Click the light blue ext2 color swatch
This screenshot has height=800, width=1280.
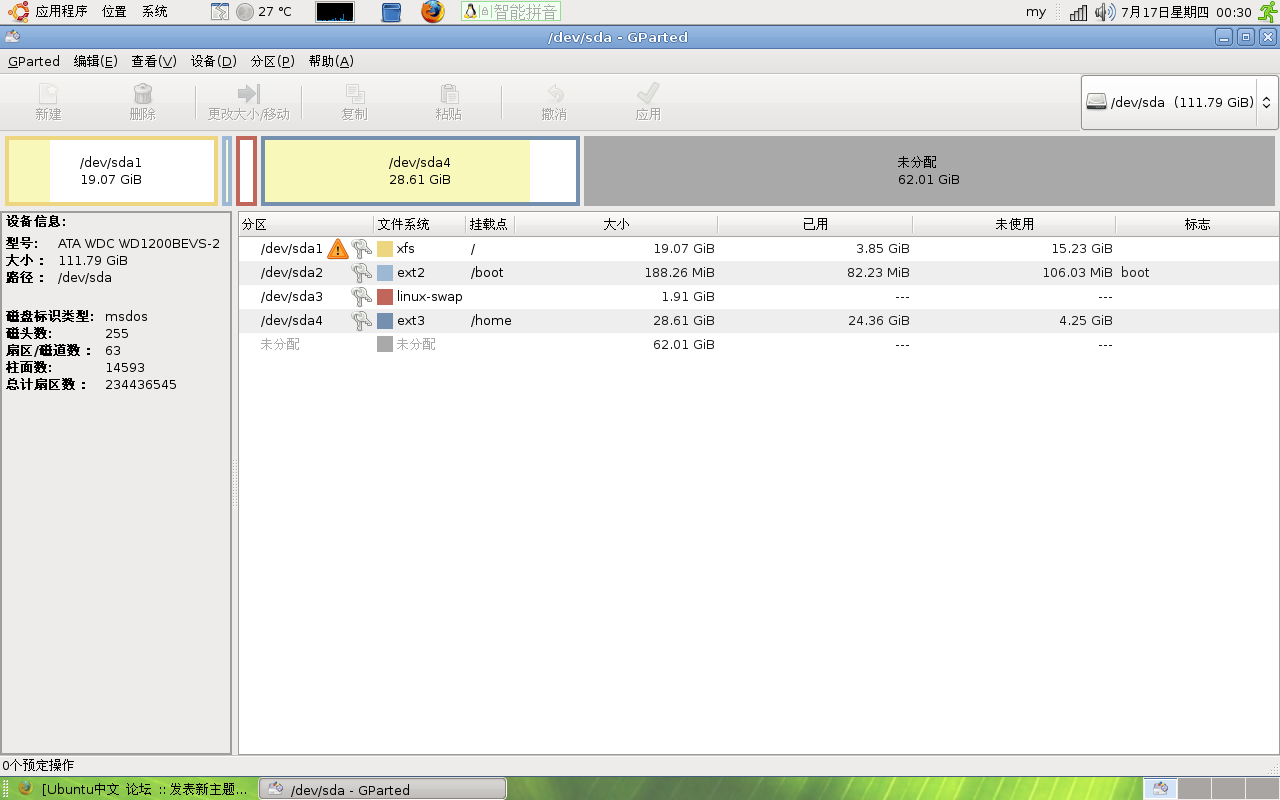(x=385, y=272)
